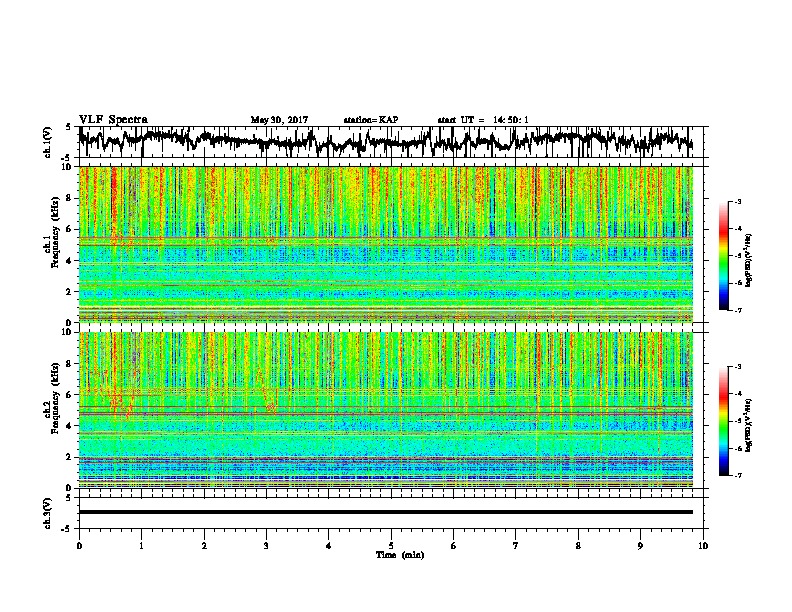
Task: Click the 8 kHz tick of ch.1 spectrogram
Action: pyautogui.click(x=69, y=198)
